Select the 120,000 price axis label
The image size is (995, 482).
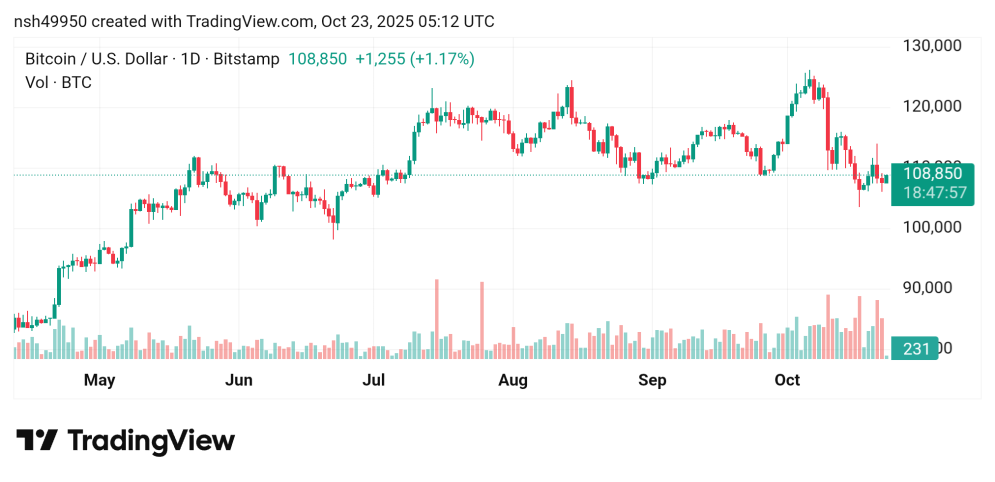(x=932, y=106)
